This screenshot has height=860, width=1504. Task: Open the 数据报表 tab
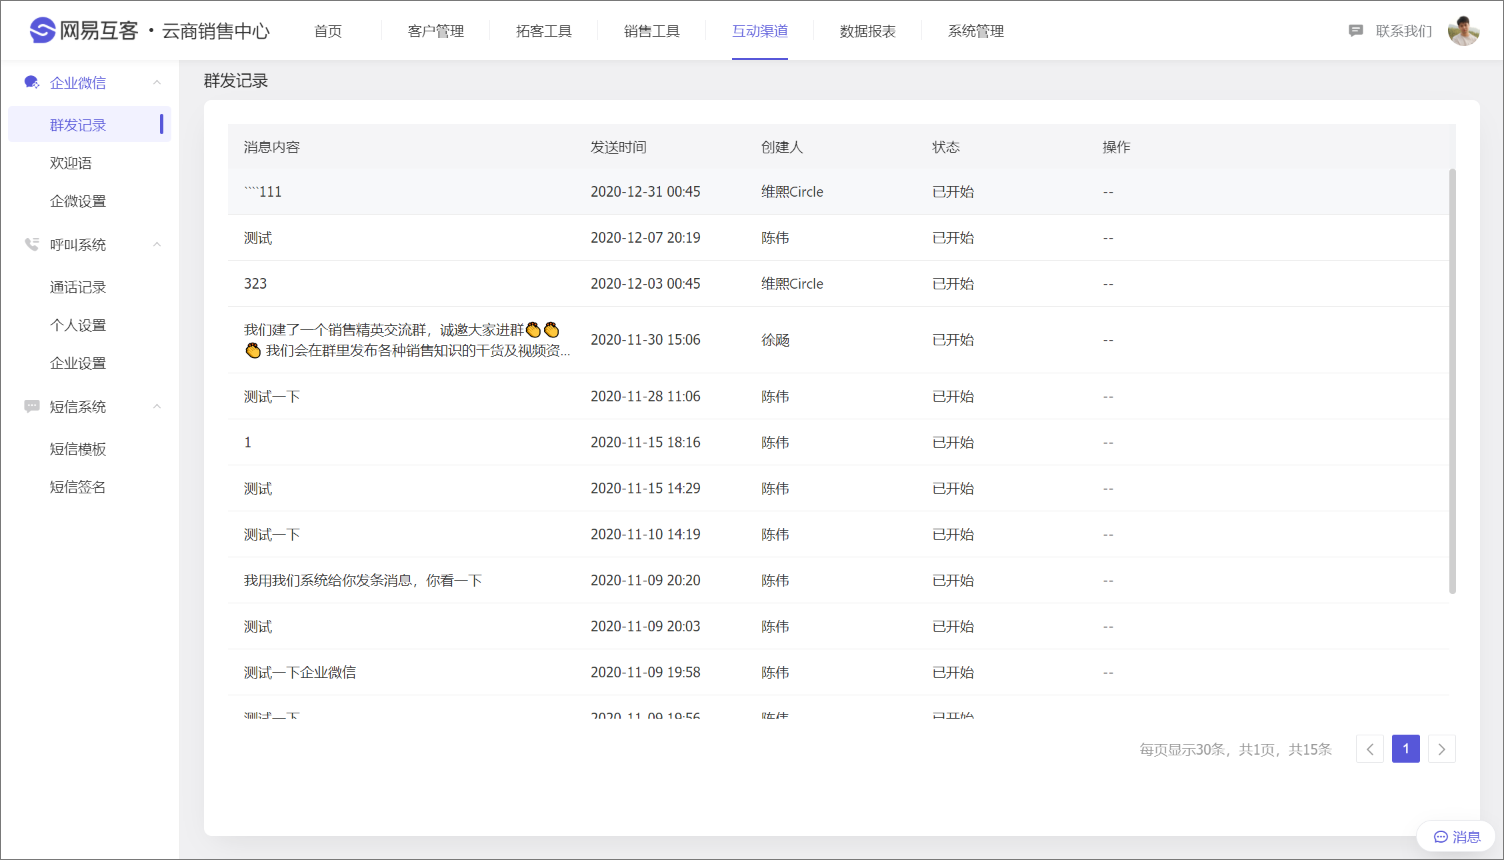pos(868,31)
